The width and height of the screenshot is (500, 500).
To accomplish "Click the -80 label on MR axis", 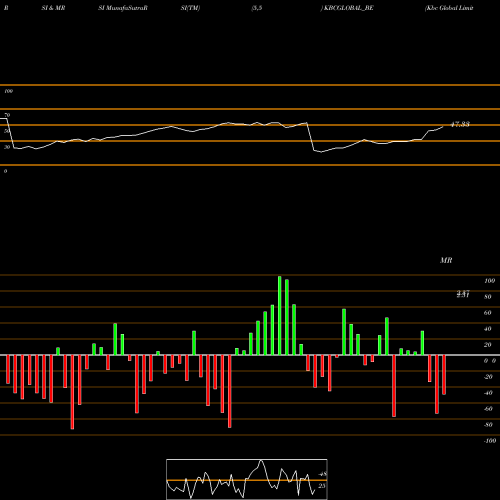I will [x=488, y=425].
